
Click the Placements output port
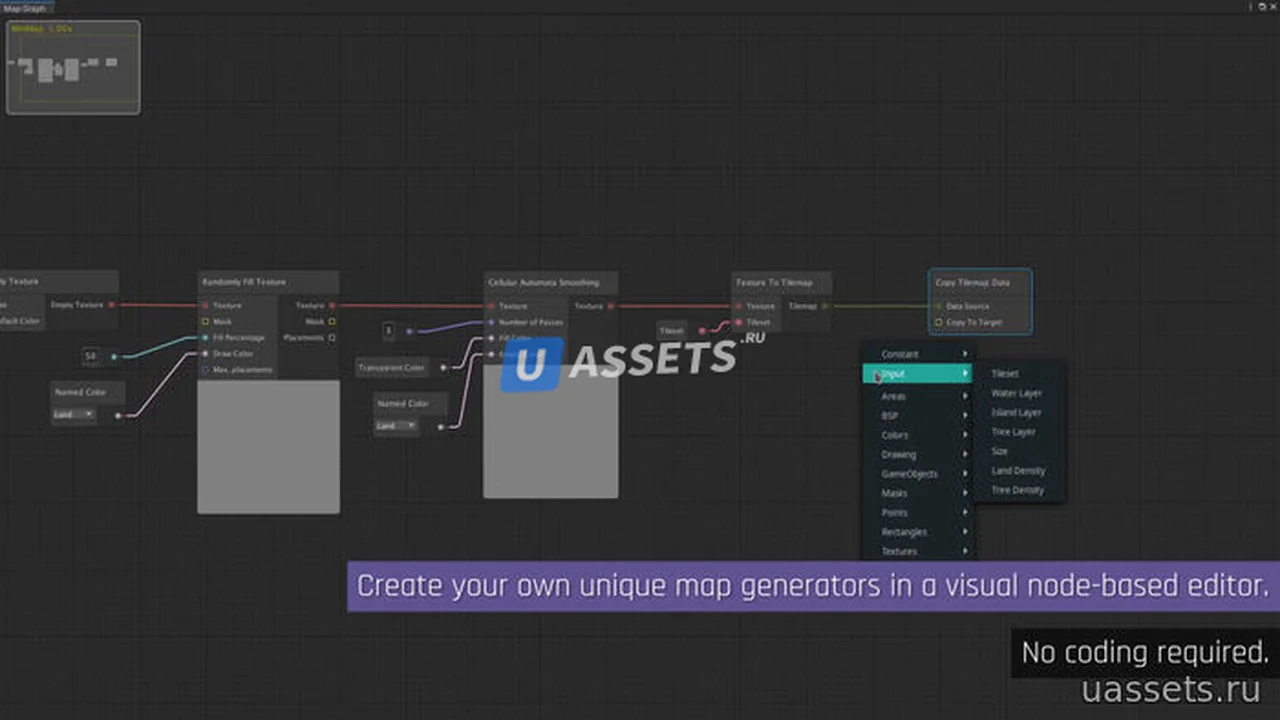(332, 338)
